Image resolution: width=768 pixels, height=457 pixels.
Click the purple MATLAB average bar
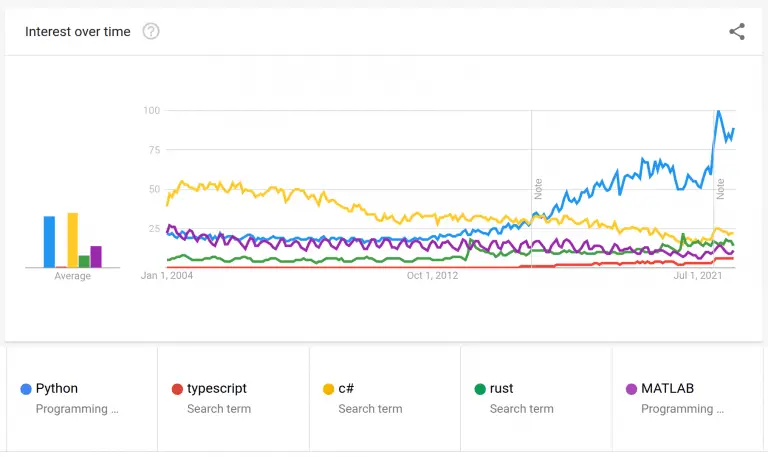tap(96, 257)
